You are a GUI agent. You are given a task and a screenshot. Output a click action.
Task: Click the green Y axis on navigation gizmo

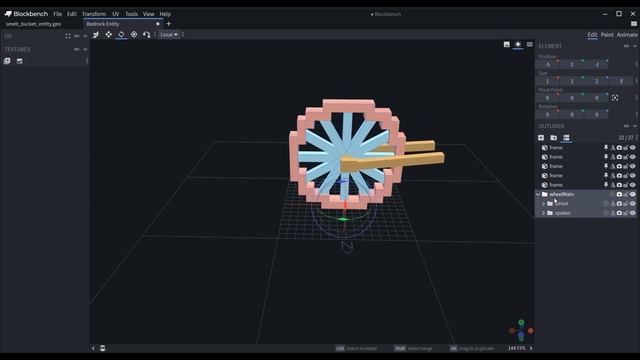[x=521, y=322]
